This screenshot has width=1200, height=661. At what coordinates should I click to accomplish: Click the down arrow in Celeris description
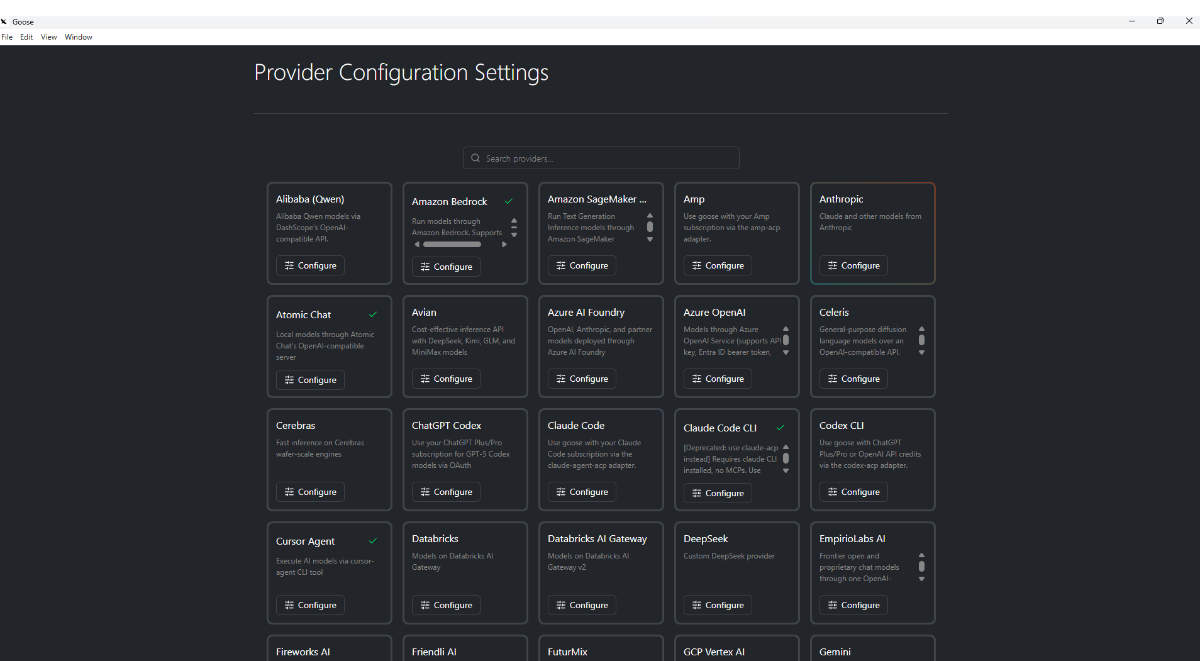click(922, 352)
